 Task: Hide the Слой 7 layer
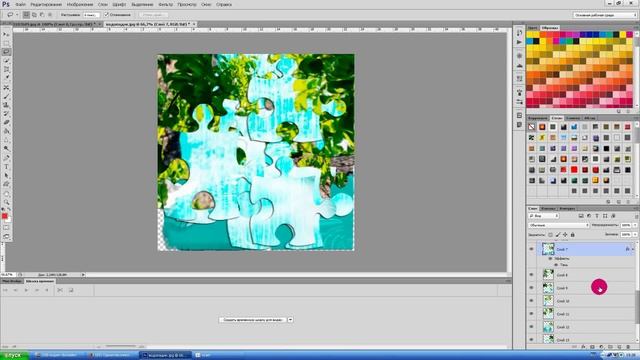[x=531, y=249]
